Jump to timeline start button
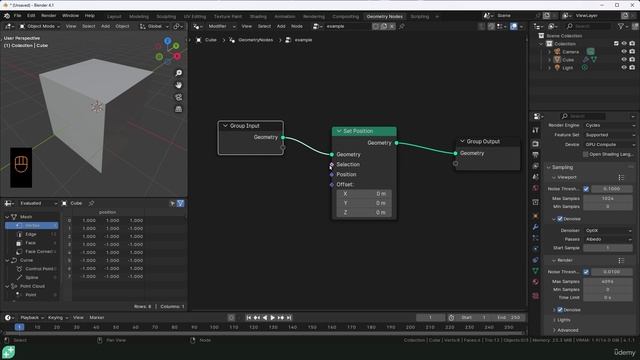 (249, 318)
